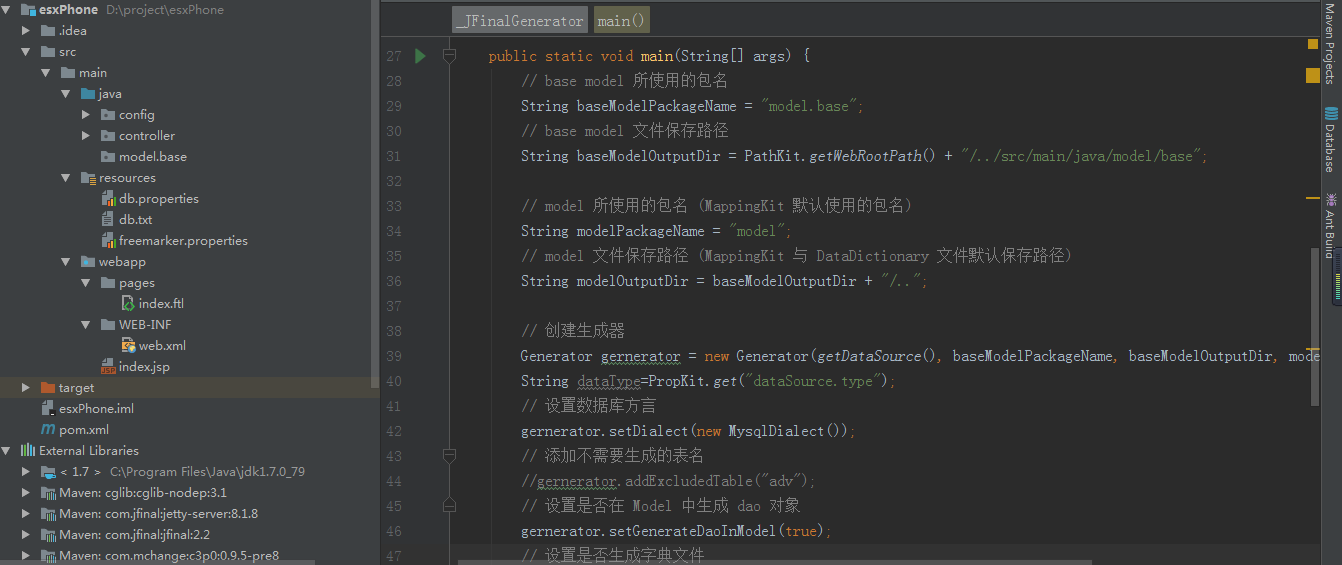This screenshot has width=1342, height=565.
Task: Open the pom.xml Maven file
Action: pyautogui.click(x=84, y=429)
